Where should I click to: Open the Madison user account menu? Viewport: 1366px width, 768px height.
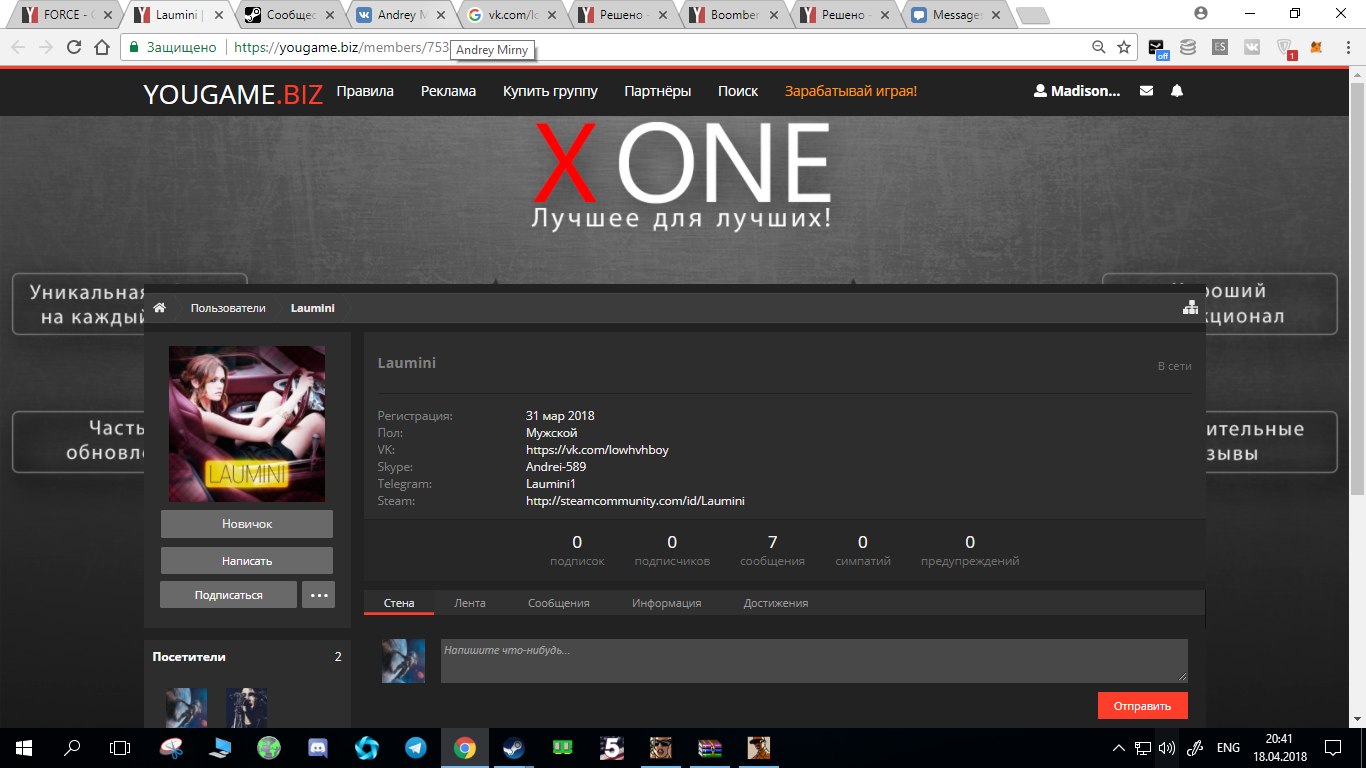[1077, 91]
